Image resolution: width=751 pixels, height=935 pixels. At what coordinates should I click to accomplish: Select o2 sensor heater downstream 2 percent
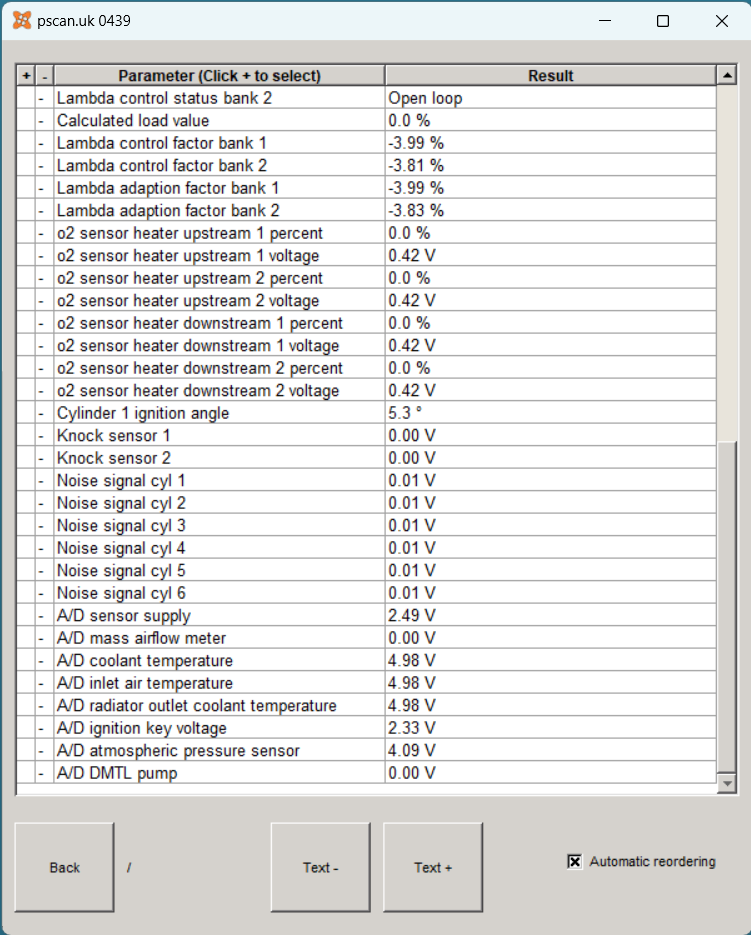click(220, 369)
